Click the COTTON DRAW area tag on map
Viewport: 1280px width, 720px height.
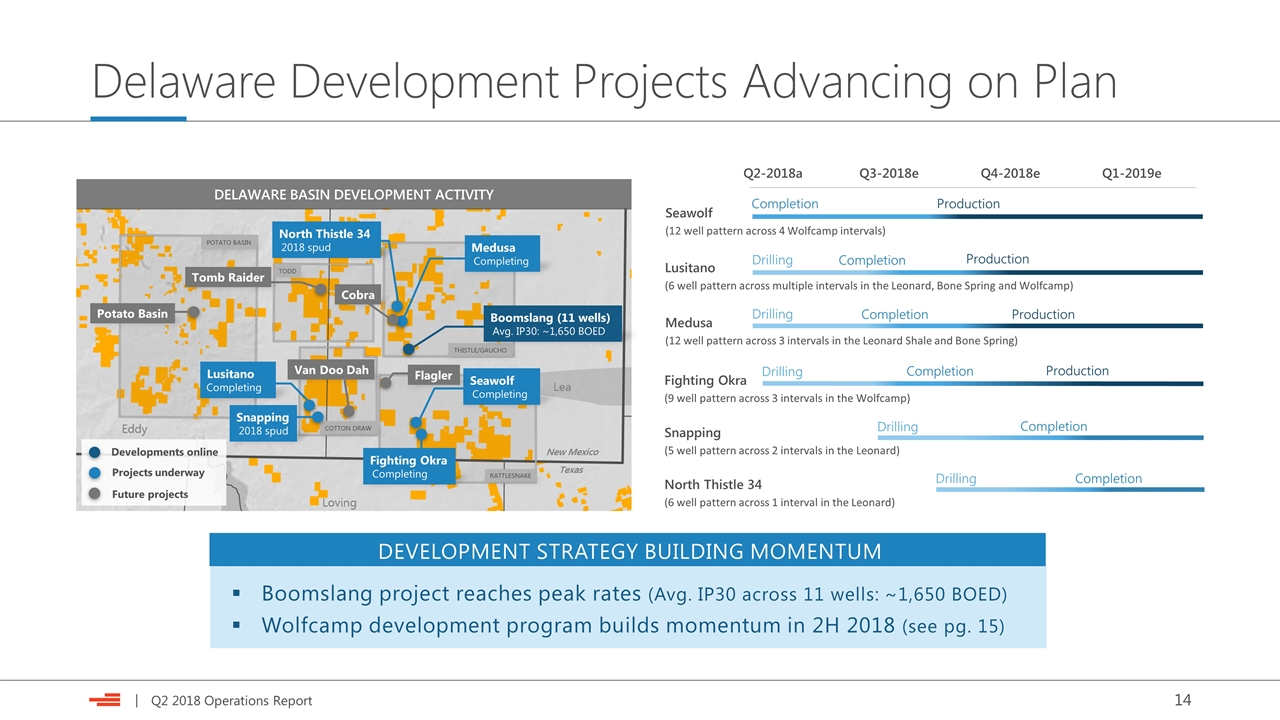[x=349, y=428]
